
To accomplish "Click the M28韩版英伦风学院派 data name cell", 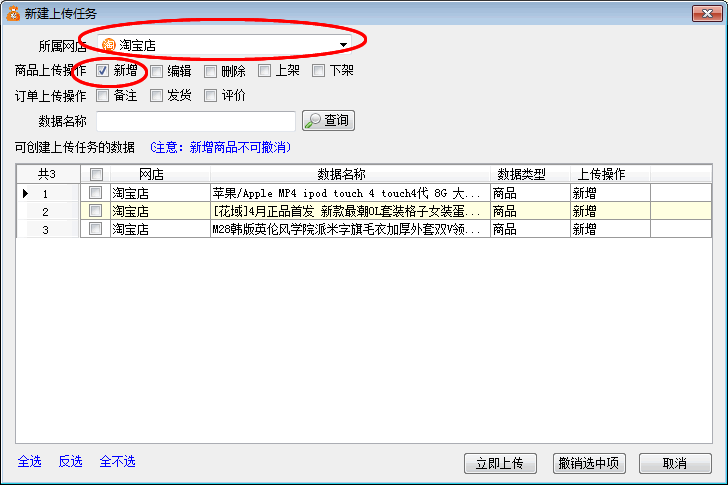I will pos(350,229).
